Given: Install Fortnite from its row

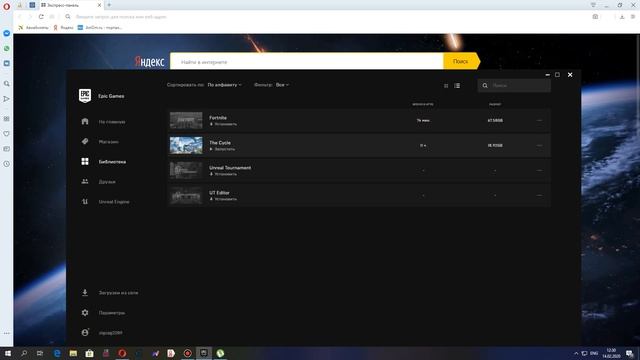Looking at the screenshot, I should click(223, 124).
